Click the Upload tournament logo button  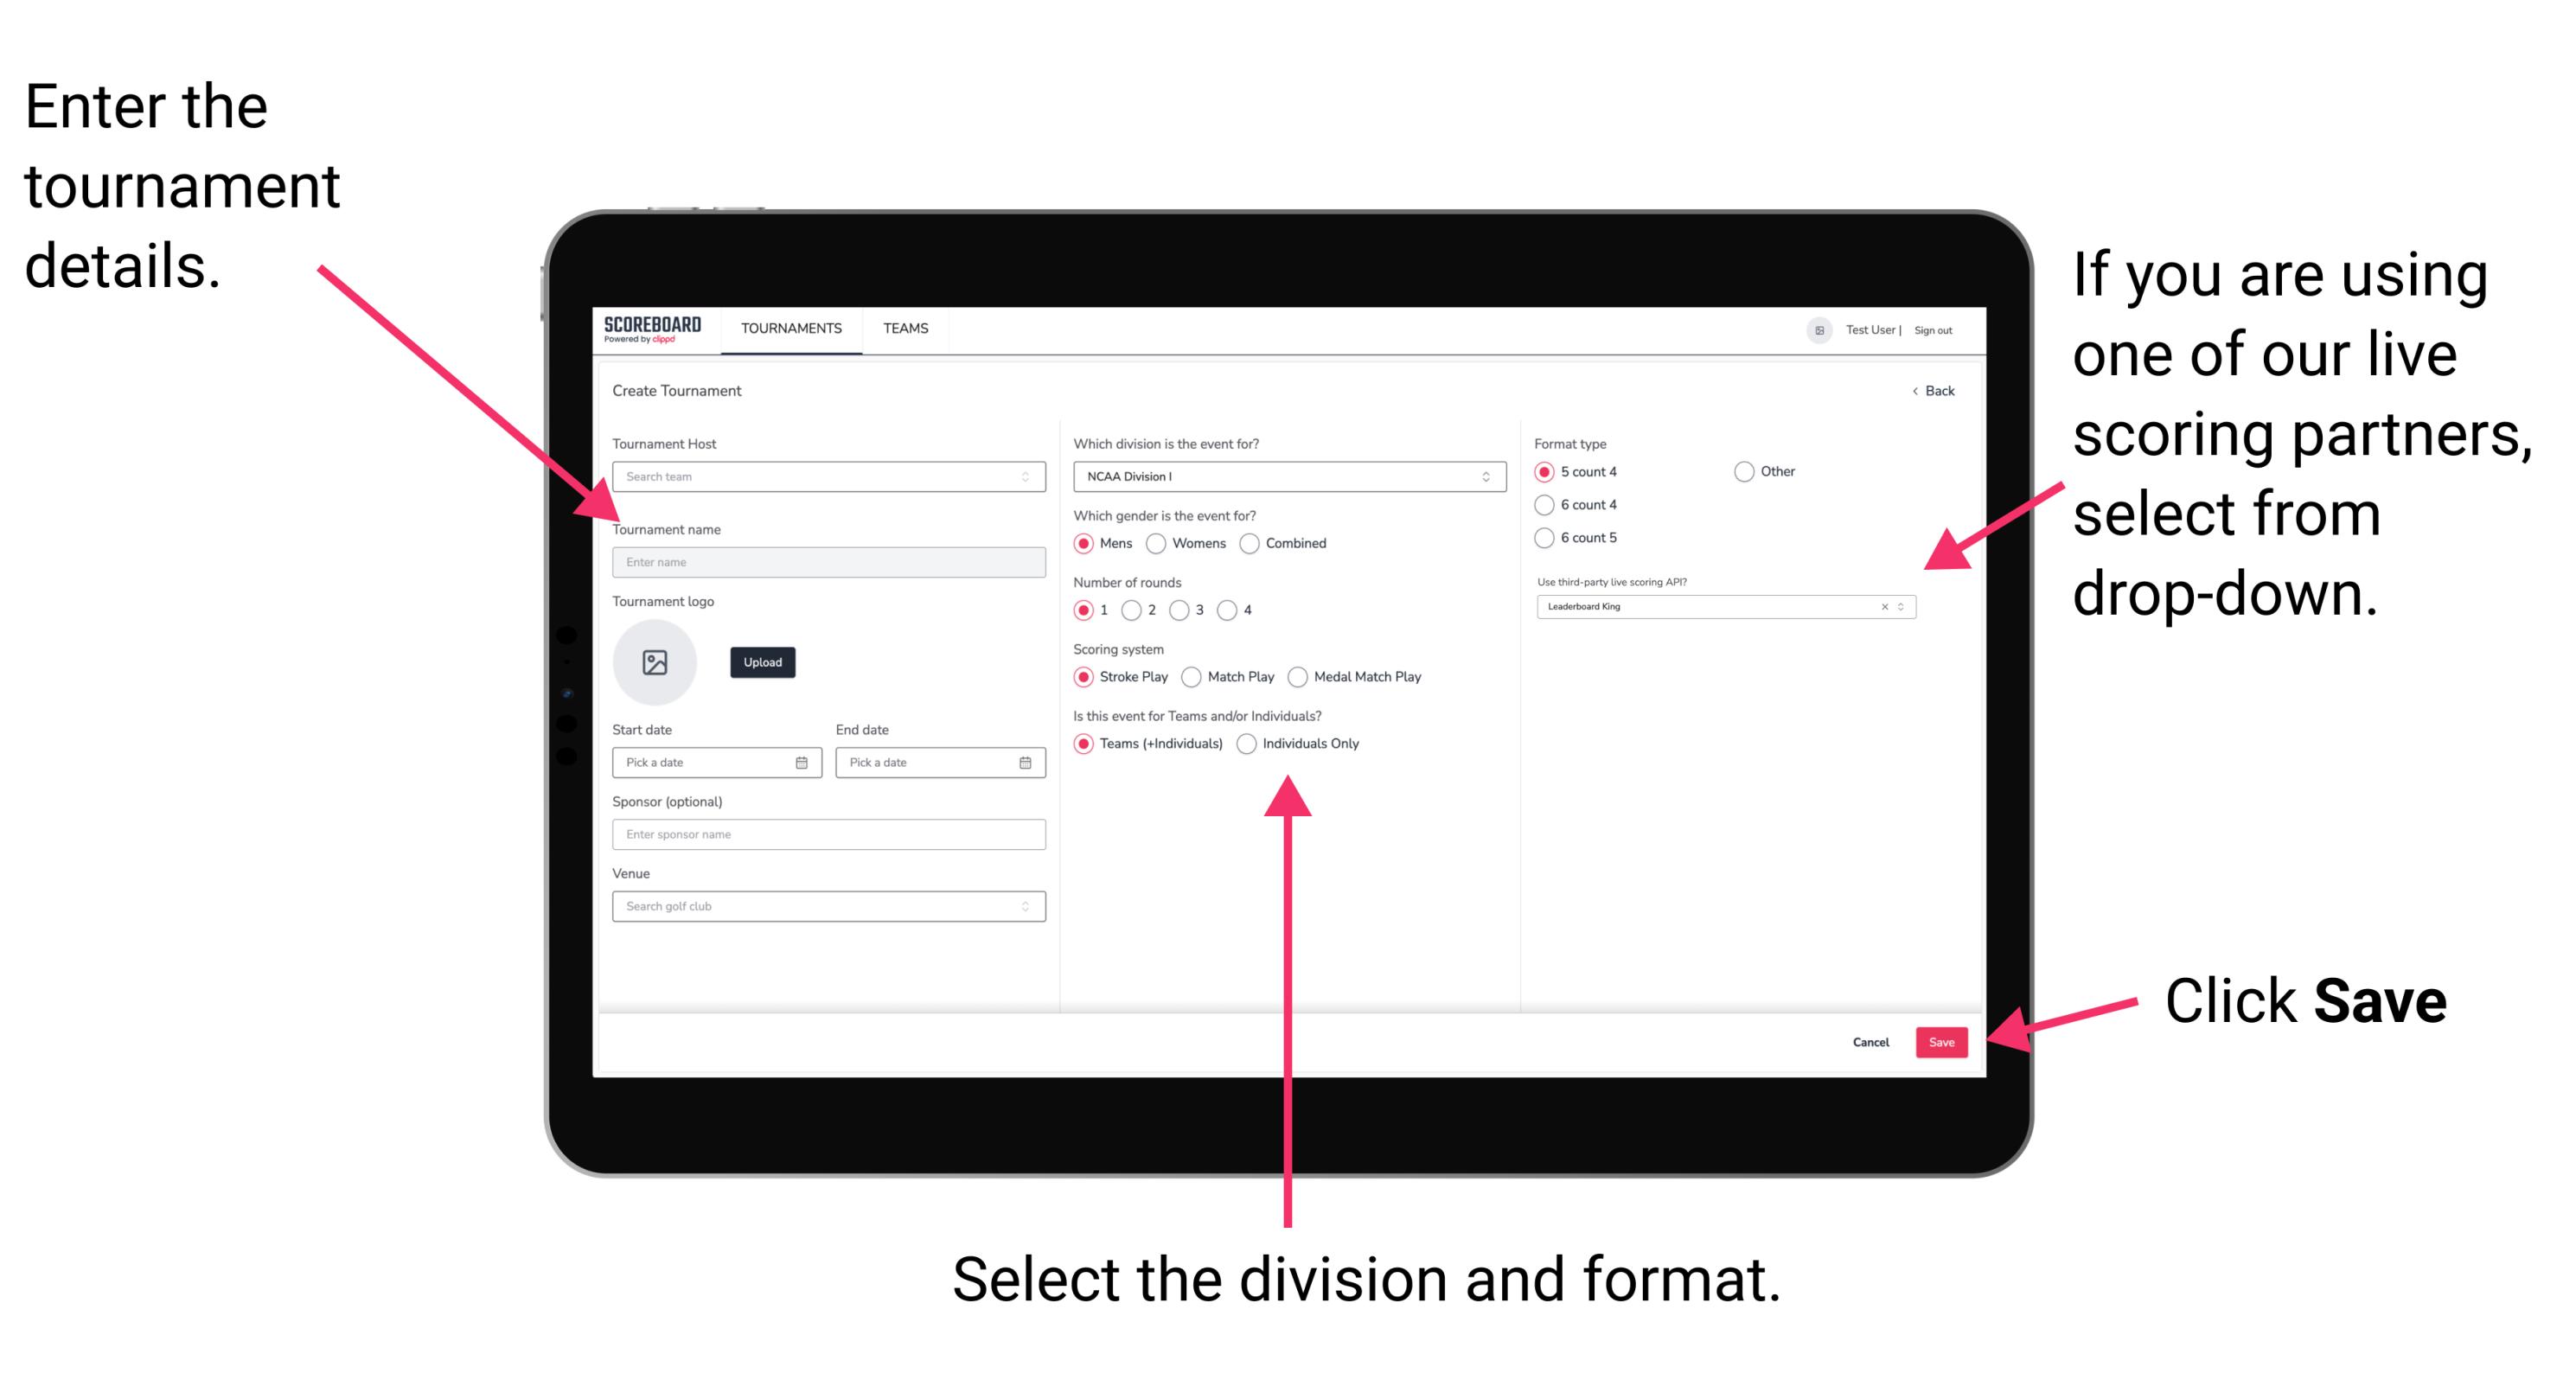pyautogui.click(x=761, y=662)
